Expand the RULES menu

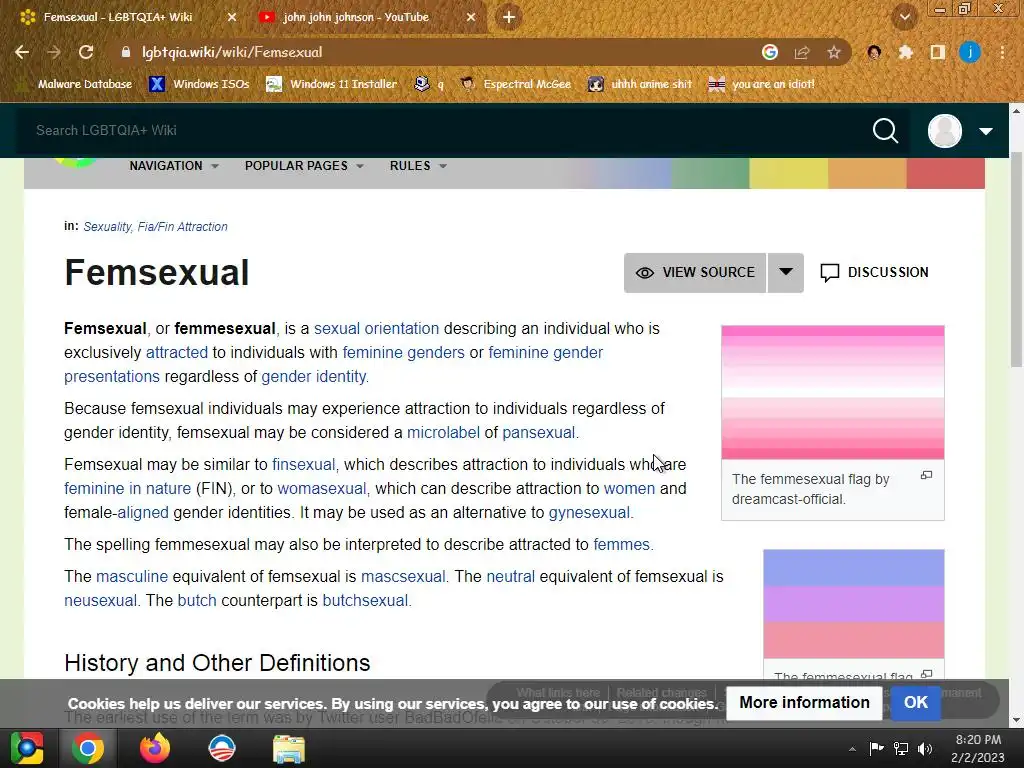[x=418, y=166]
